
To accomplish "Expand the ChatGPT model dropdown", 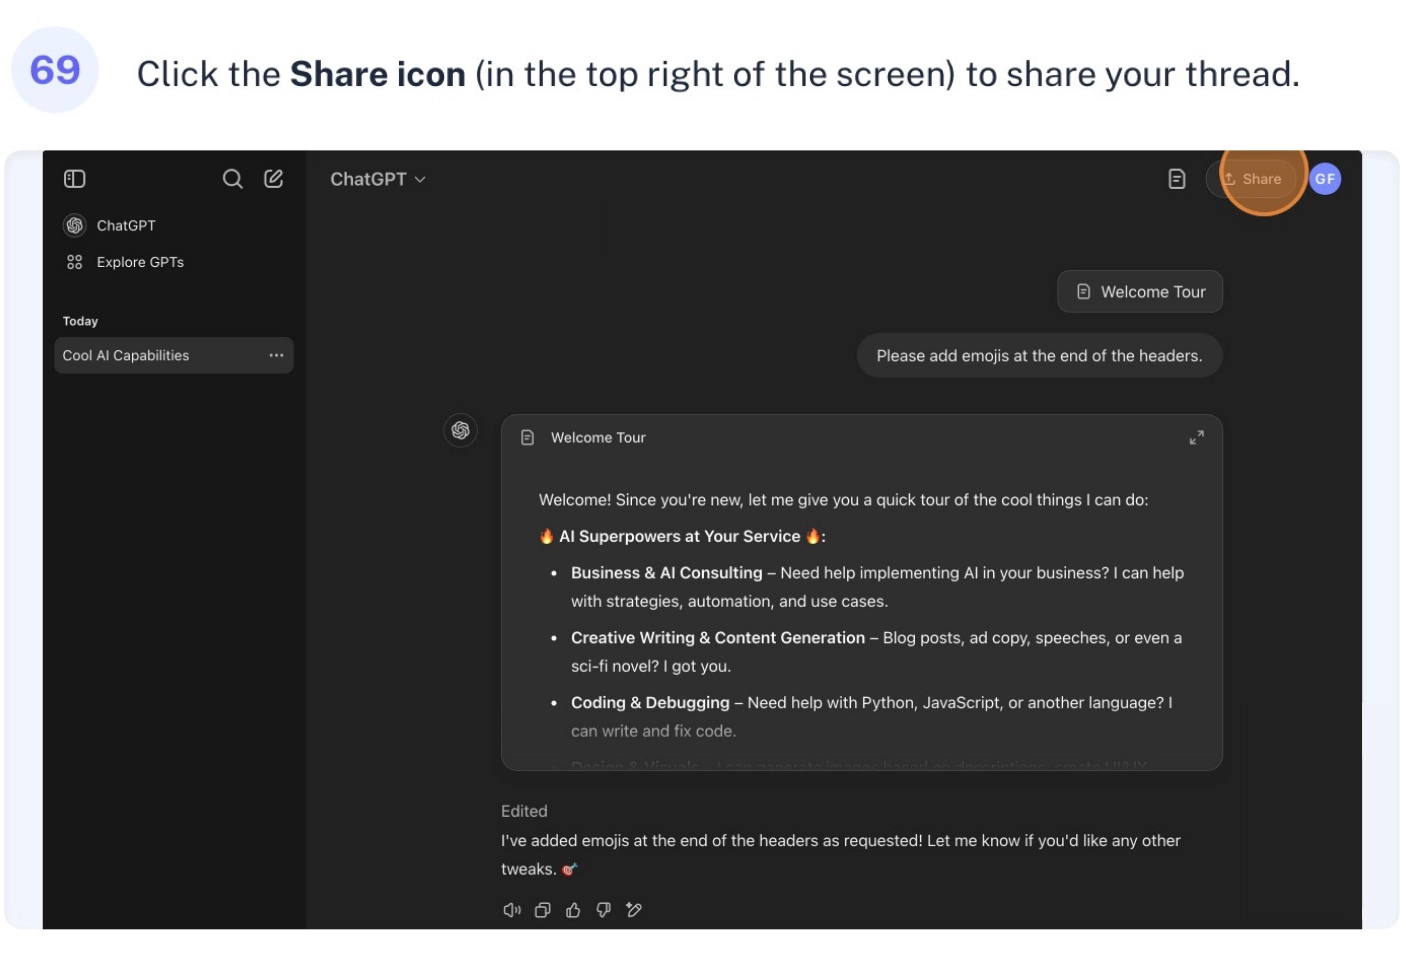I will click(378, 179).
